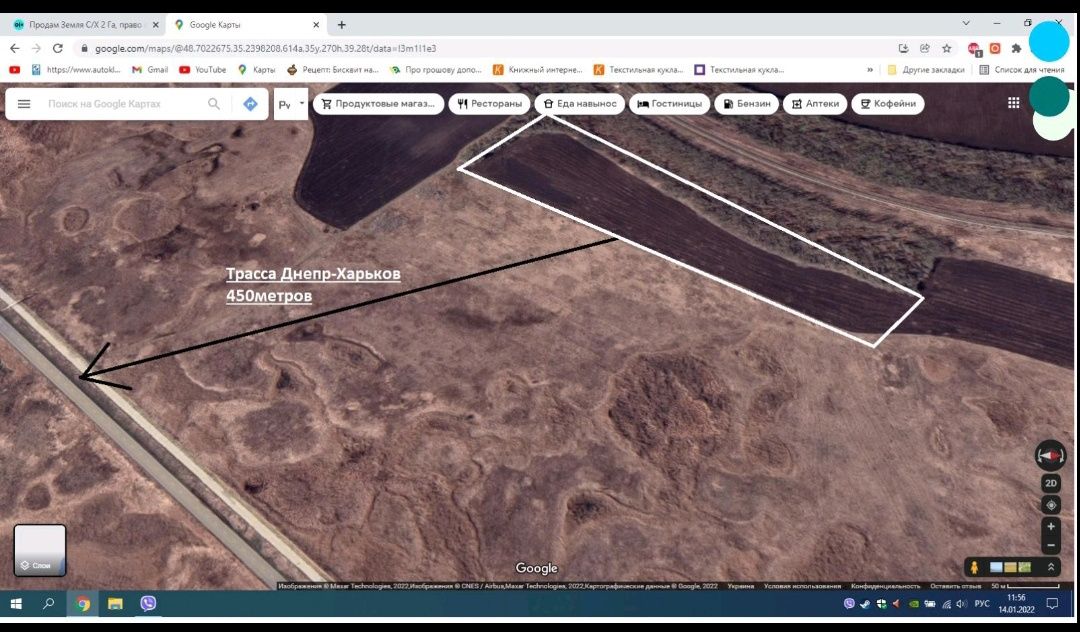This screenshot has width=1080, height=632.
Task: Select the Street View pegman
Action: (x=974, y=567)
